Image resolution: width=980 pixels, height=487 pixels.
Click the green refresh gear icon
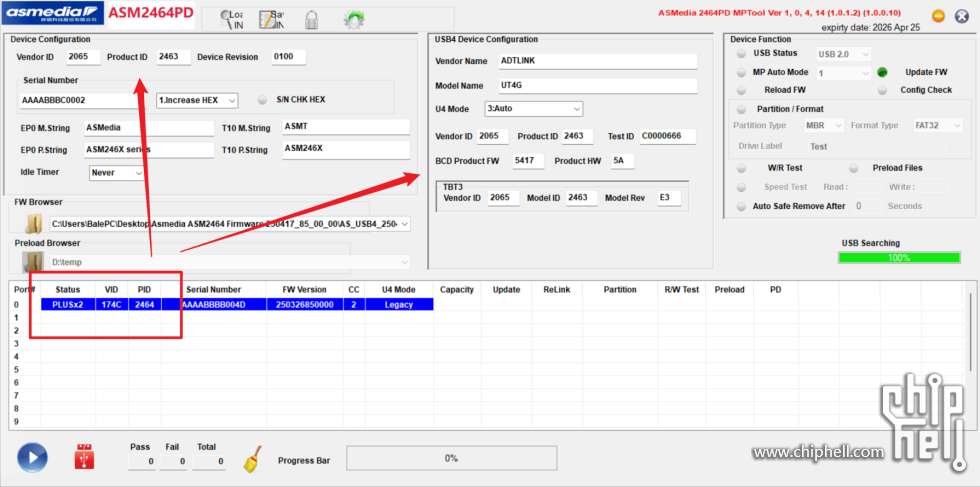point(354,19)
